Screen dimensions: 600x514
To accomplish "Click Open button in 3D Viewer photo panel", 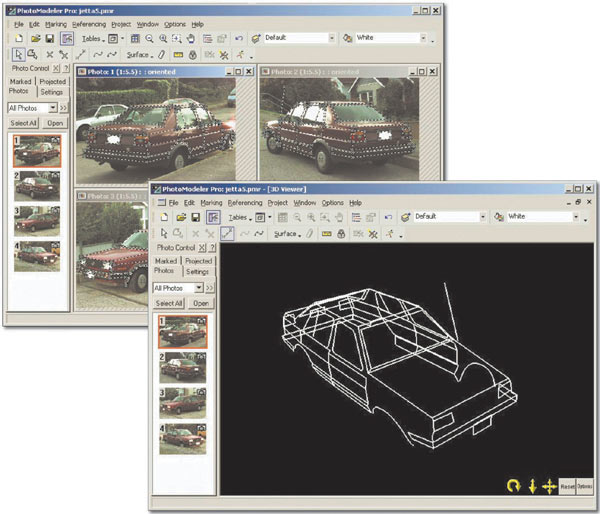I will (201, 303).
